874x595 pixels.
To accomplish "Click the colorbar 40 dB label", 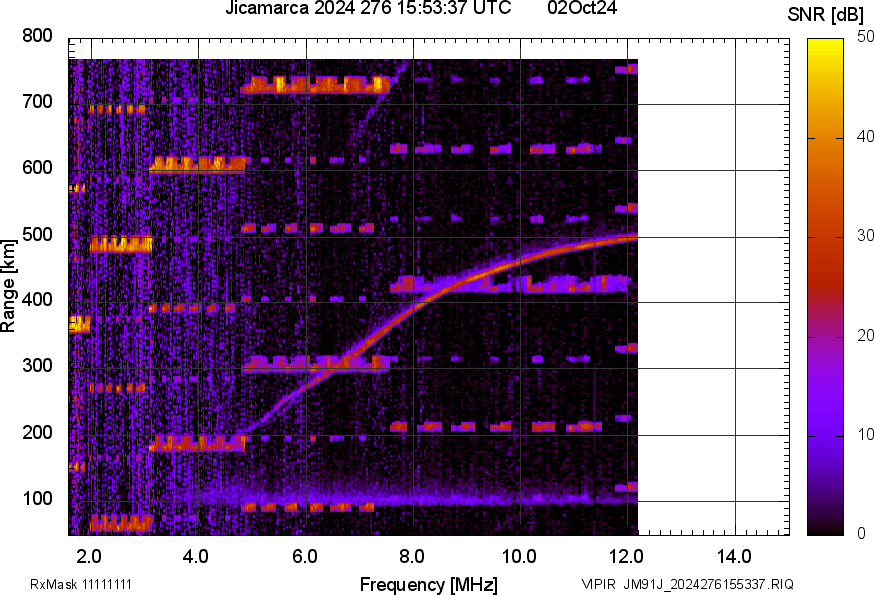I will (865, 136).
